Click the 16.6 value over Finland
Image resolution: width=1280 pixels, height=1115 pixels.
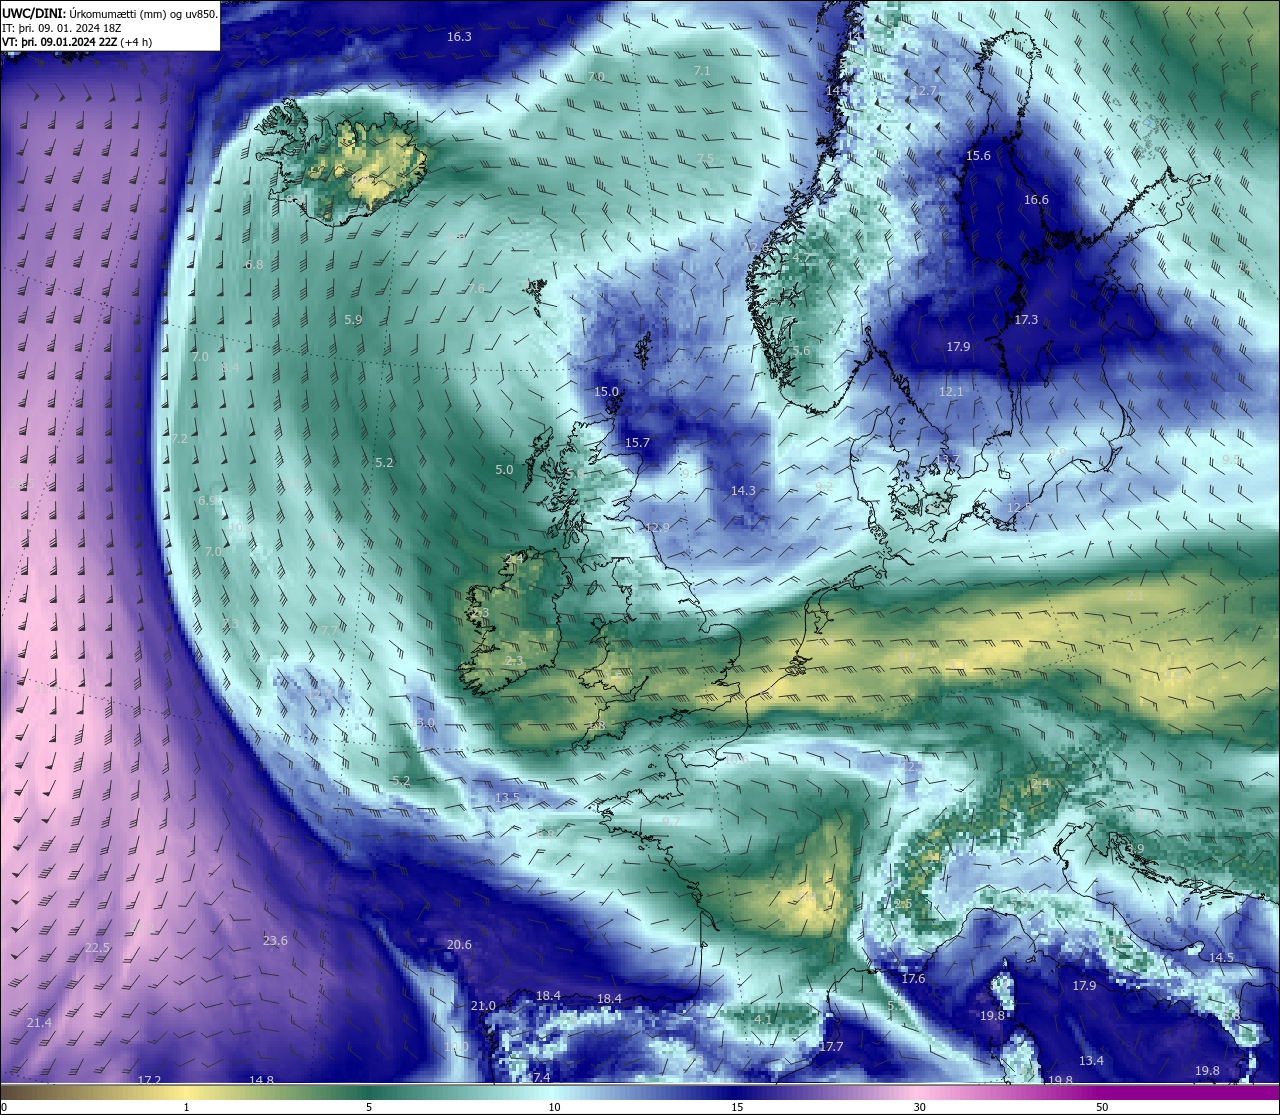tap(1036, 199)
